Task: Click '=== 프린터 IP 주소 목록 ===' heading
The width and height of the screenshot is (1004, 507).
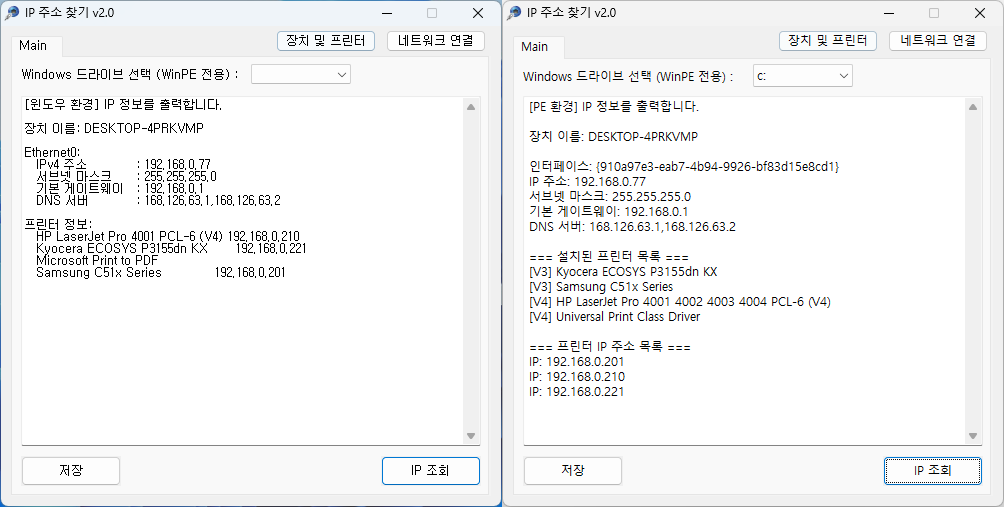Action: point(610,347)
